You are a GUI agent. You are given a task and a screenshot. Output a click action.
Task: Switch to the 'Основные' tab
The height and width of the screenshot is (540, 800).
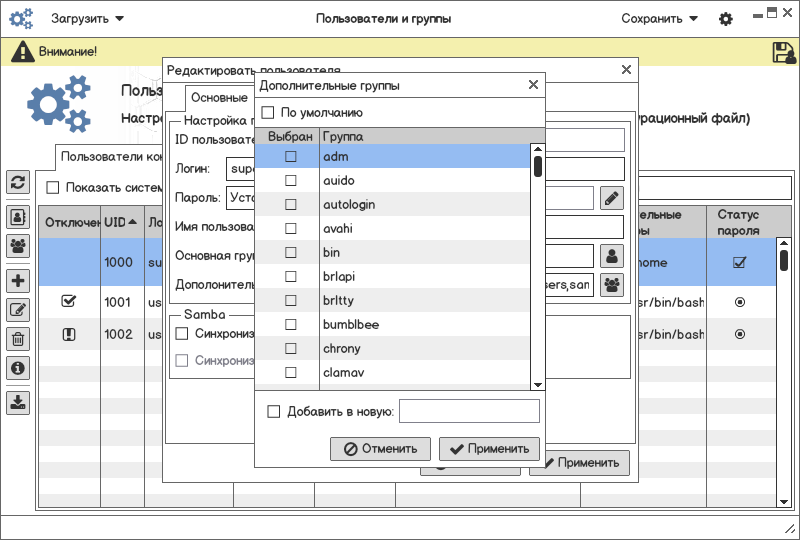(219, 98)
